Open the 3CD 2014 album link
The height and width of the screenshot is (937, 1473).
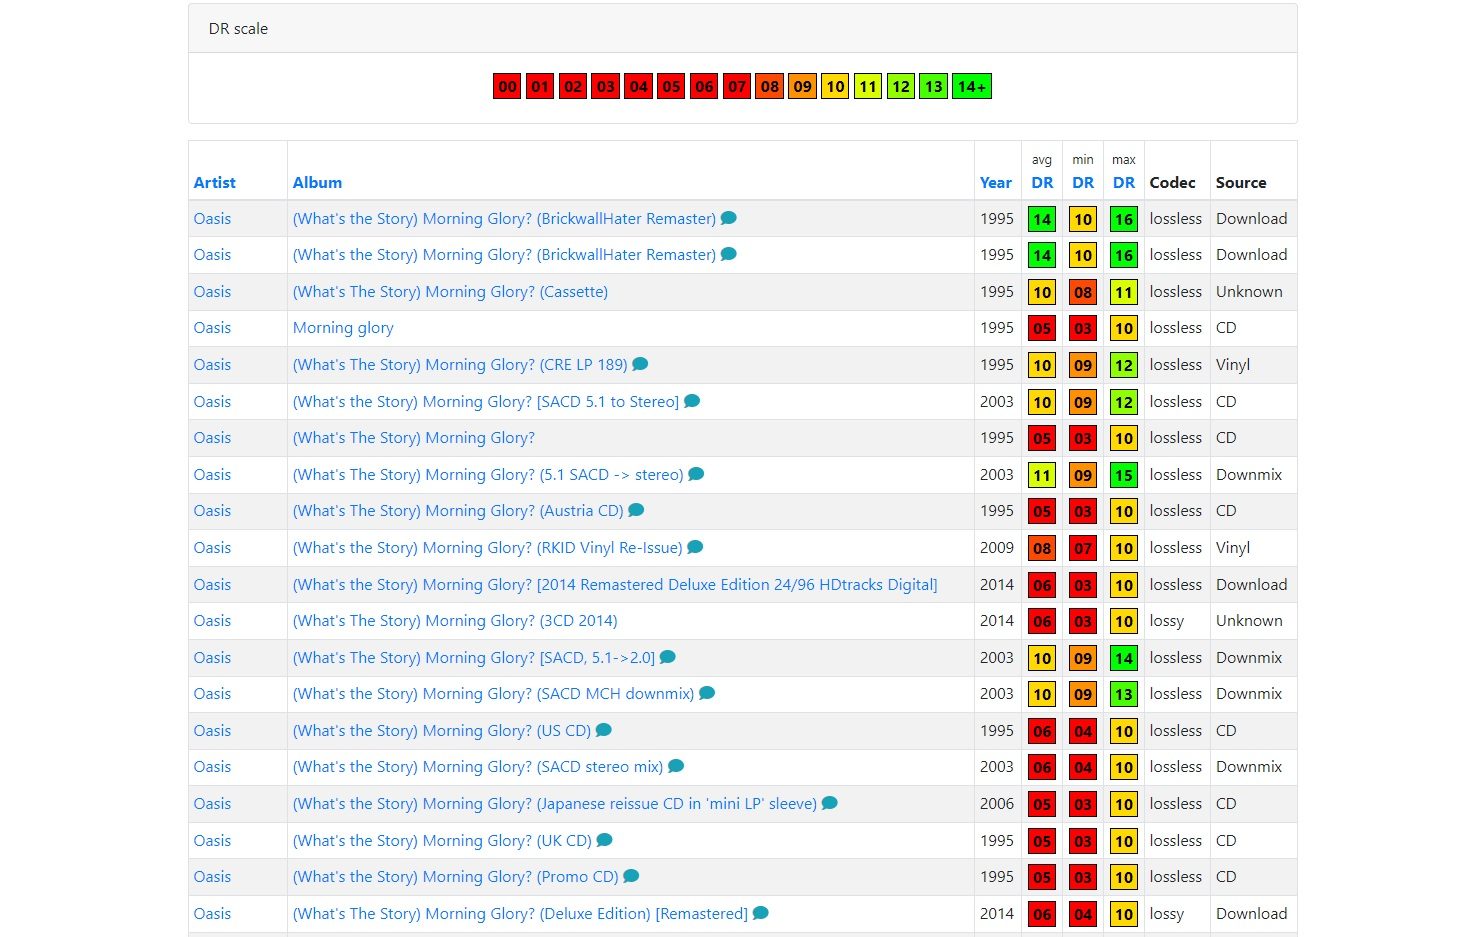tap(455, 620)
